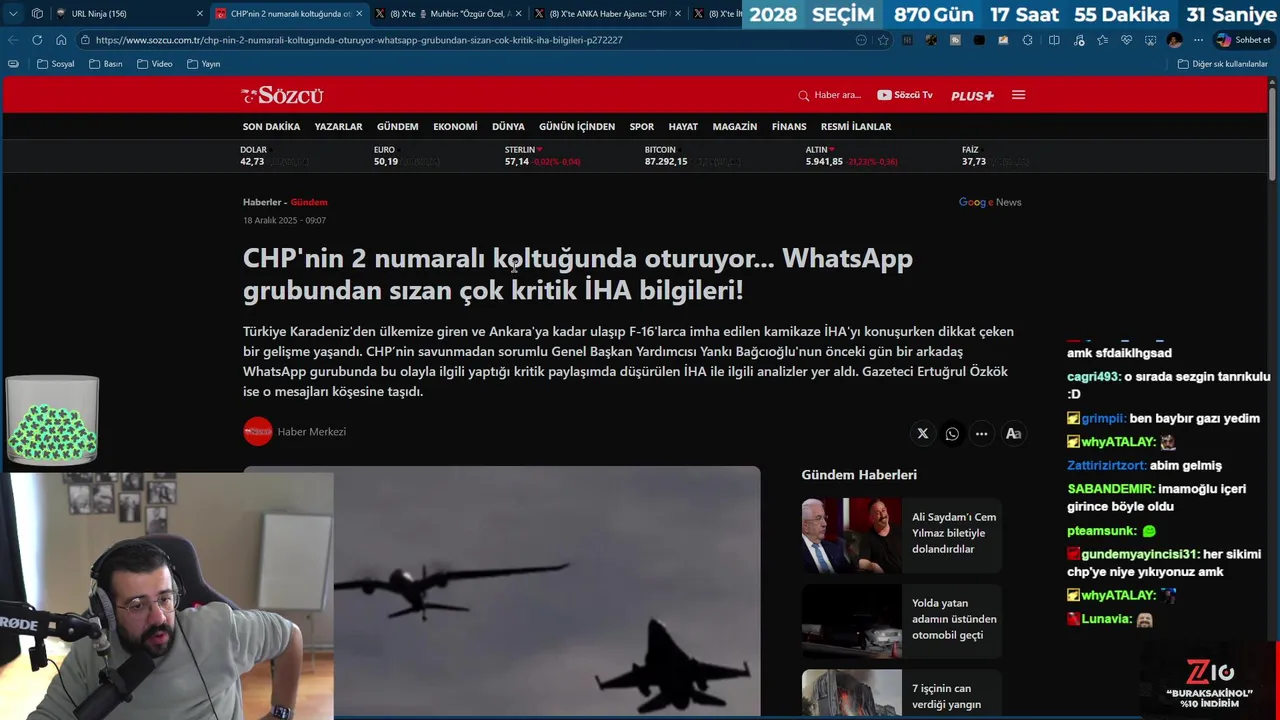Viewport: 1280px width, 720px height.
Task: Go back with the browser back arrow
Action: coord(13,40)
